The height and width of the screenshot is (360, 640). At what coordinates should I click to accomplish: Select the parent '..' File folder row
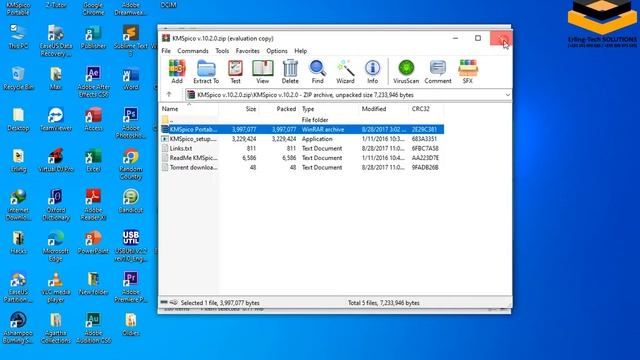pos(302,120)
